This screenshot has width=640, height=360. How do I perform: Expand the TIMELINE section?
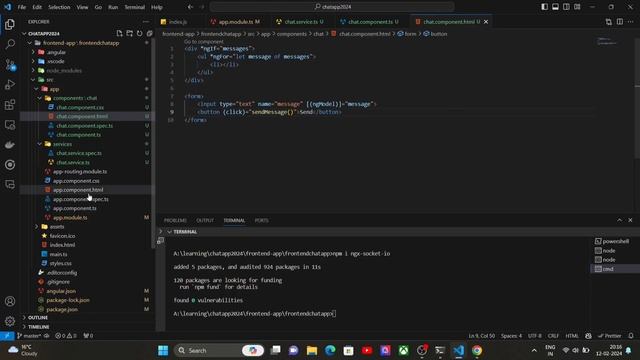click(39, 327)
